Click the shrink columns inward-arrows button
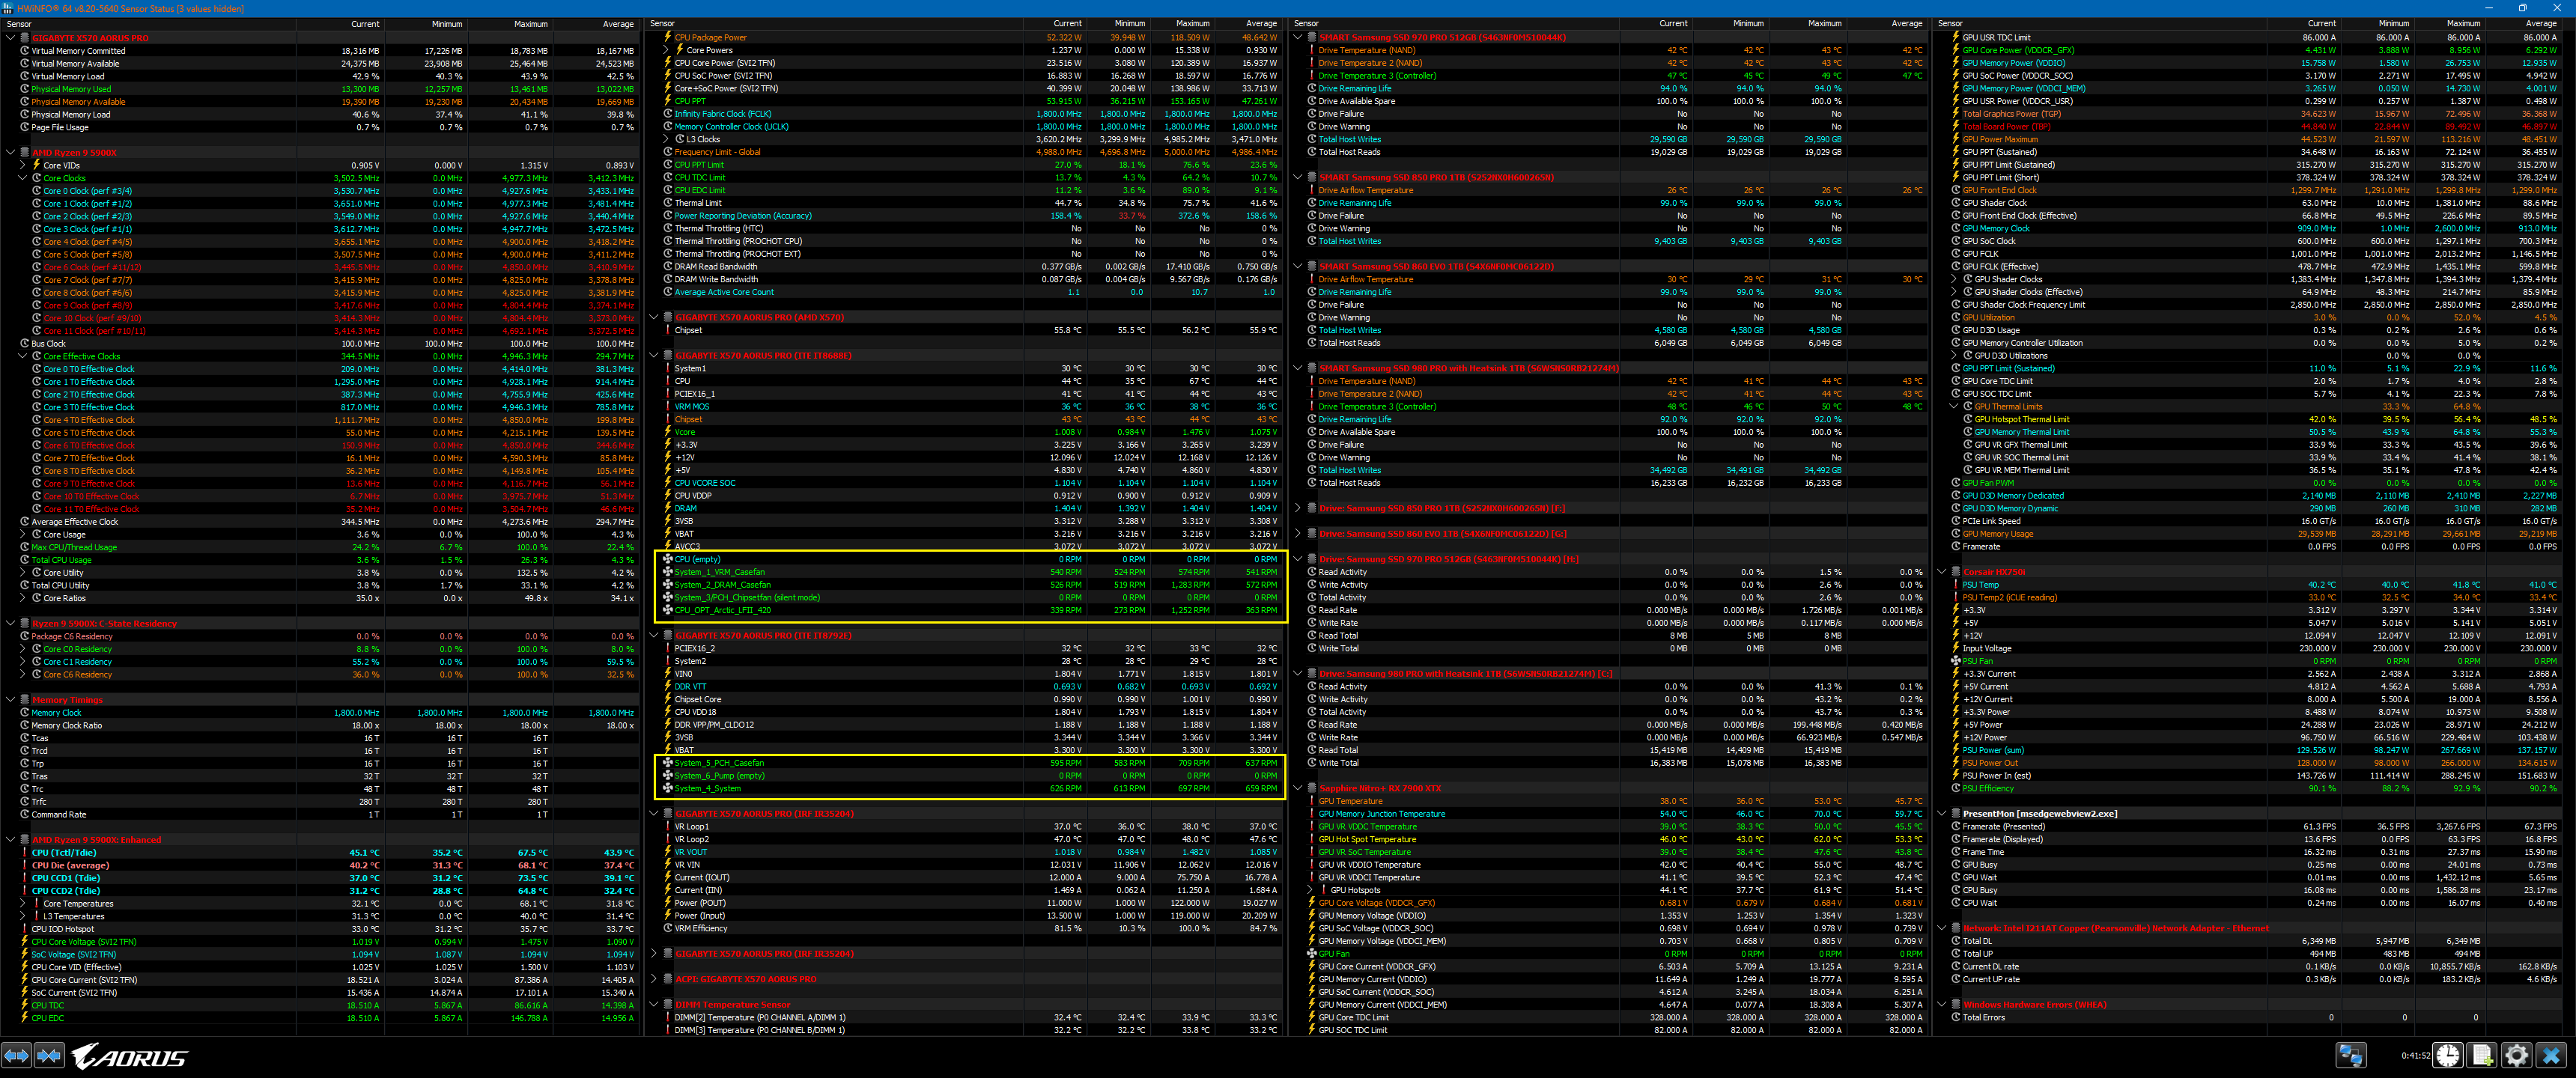 50,1056
